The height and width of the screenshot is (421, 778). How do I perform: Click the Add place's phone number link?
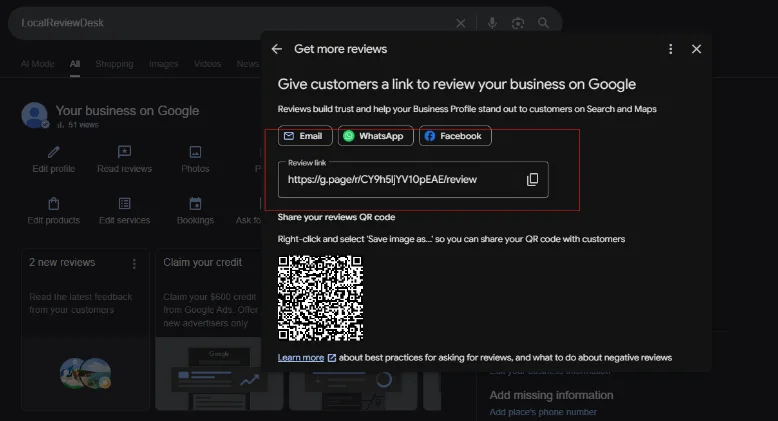click(x=543, y=412)
